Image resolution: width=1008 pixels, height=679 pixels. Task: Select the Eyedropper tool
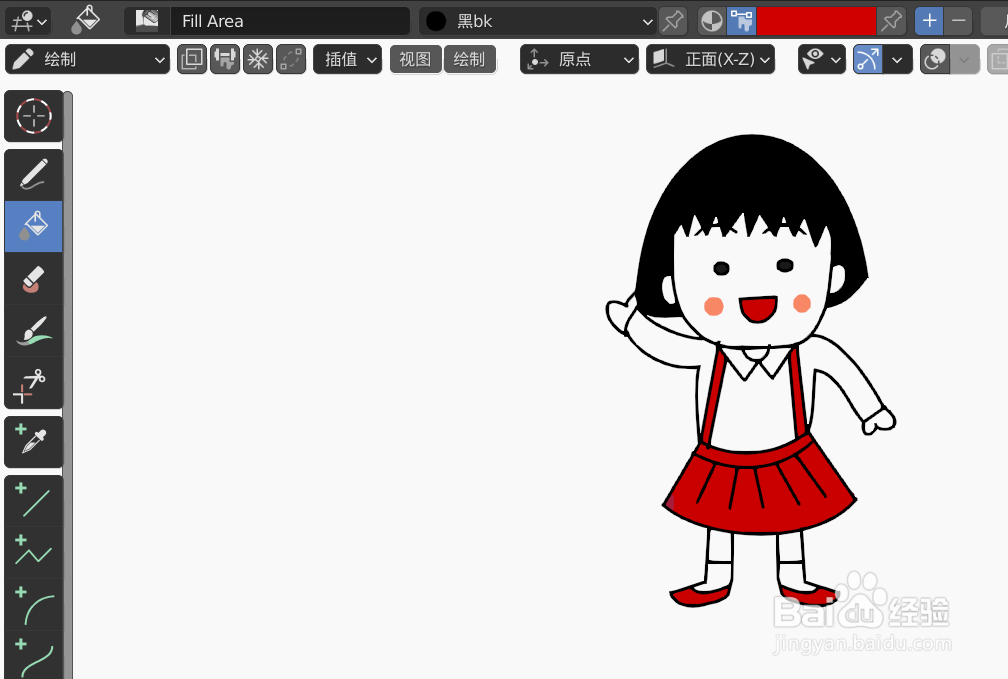(x=33, y=442)
